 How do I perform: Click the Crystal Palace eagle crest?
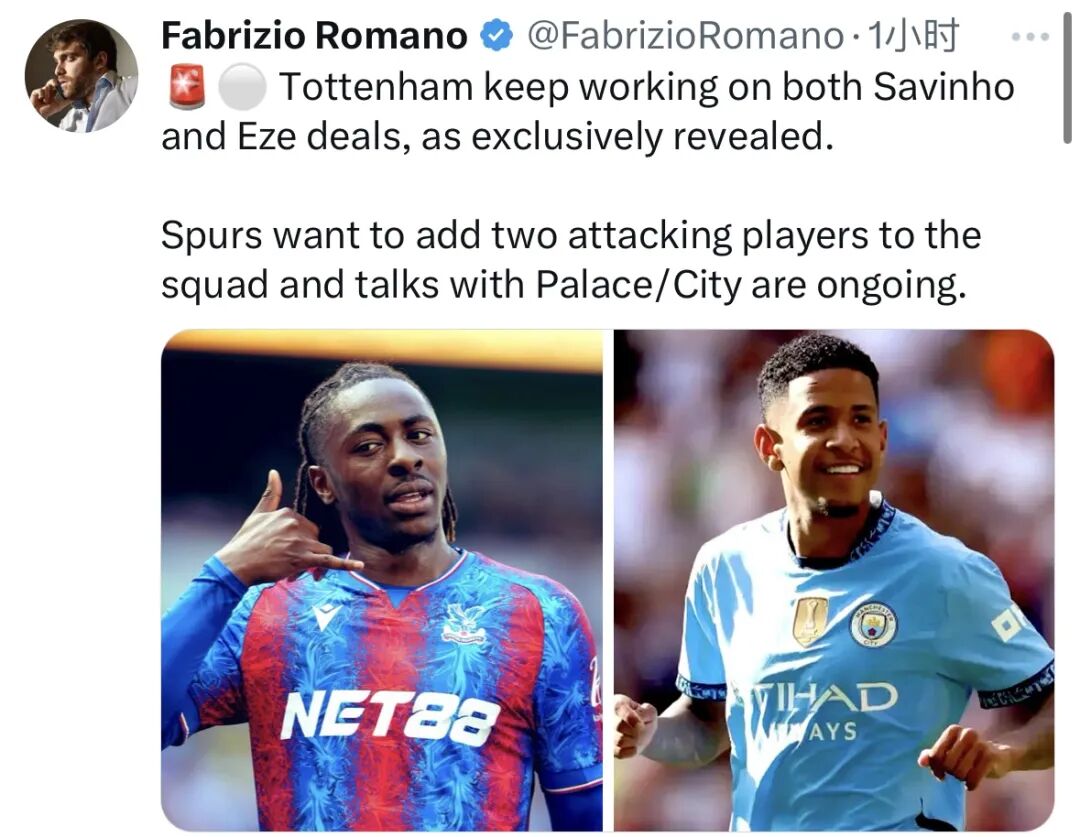tap(464, 623)
